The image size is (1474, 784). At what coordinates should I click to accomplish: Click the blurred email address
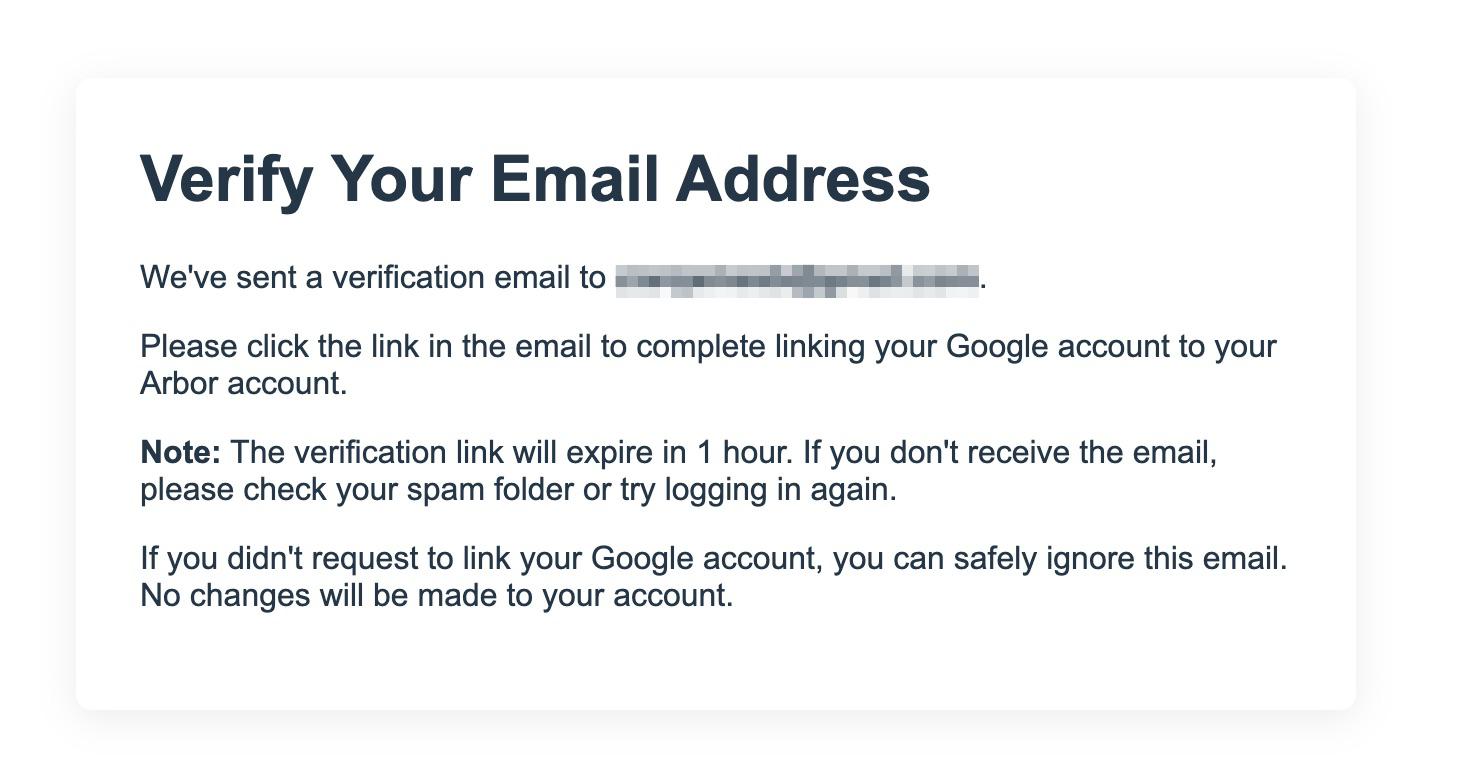(796, 278)
